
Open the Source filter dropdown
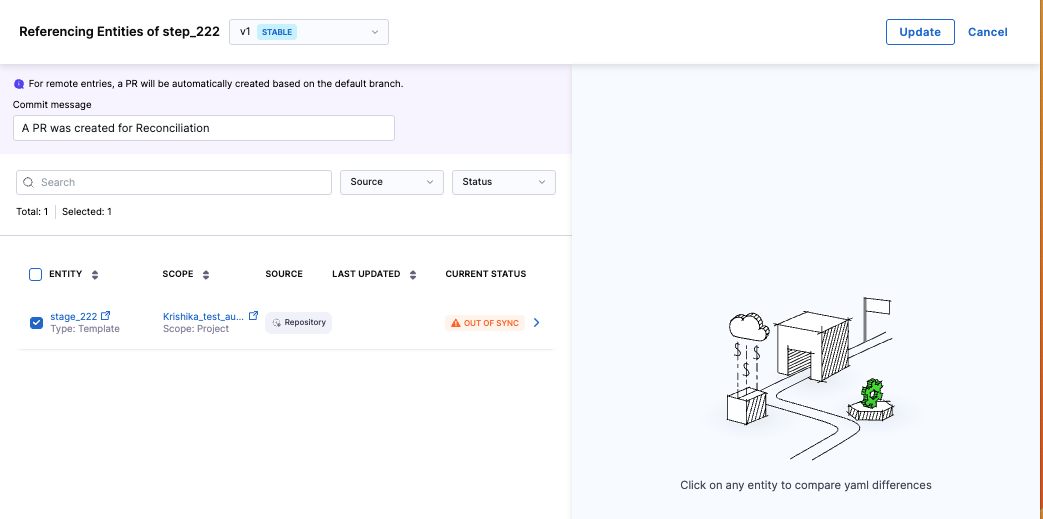392,182
